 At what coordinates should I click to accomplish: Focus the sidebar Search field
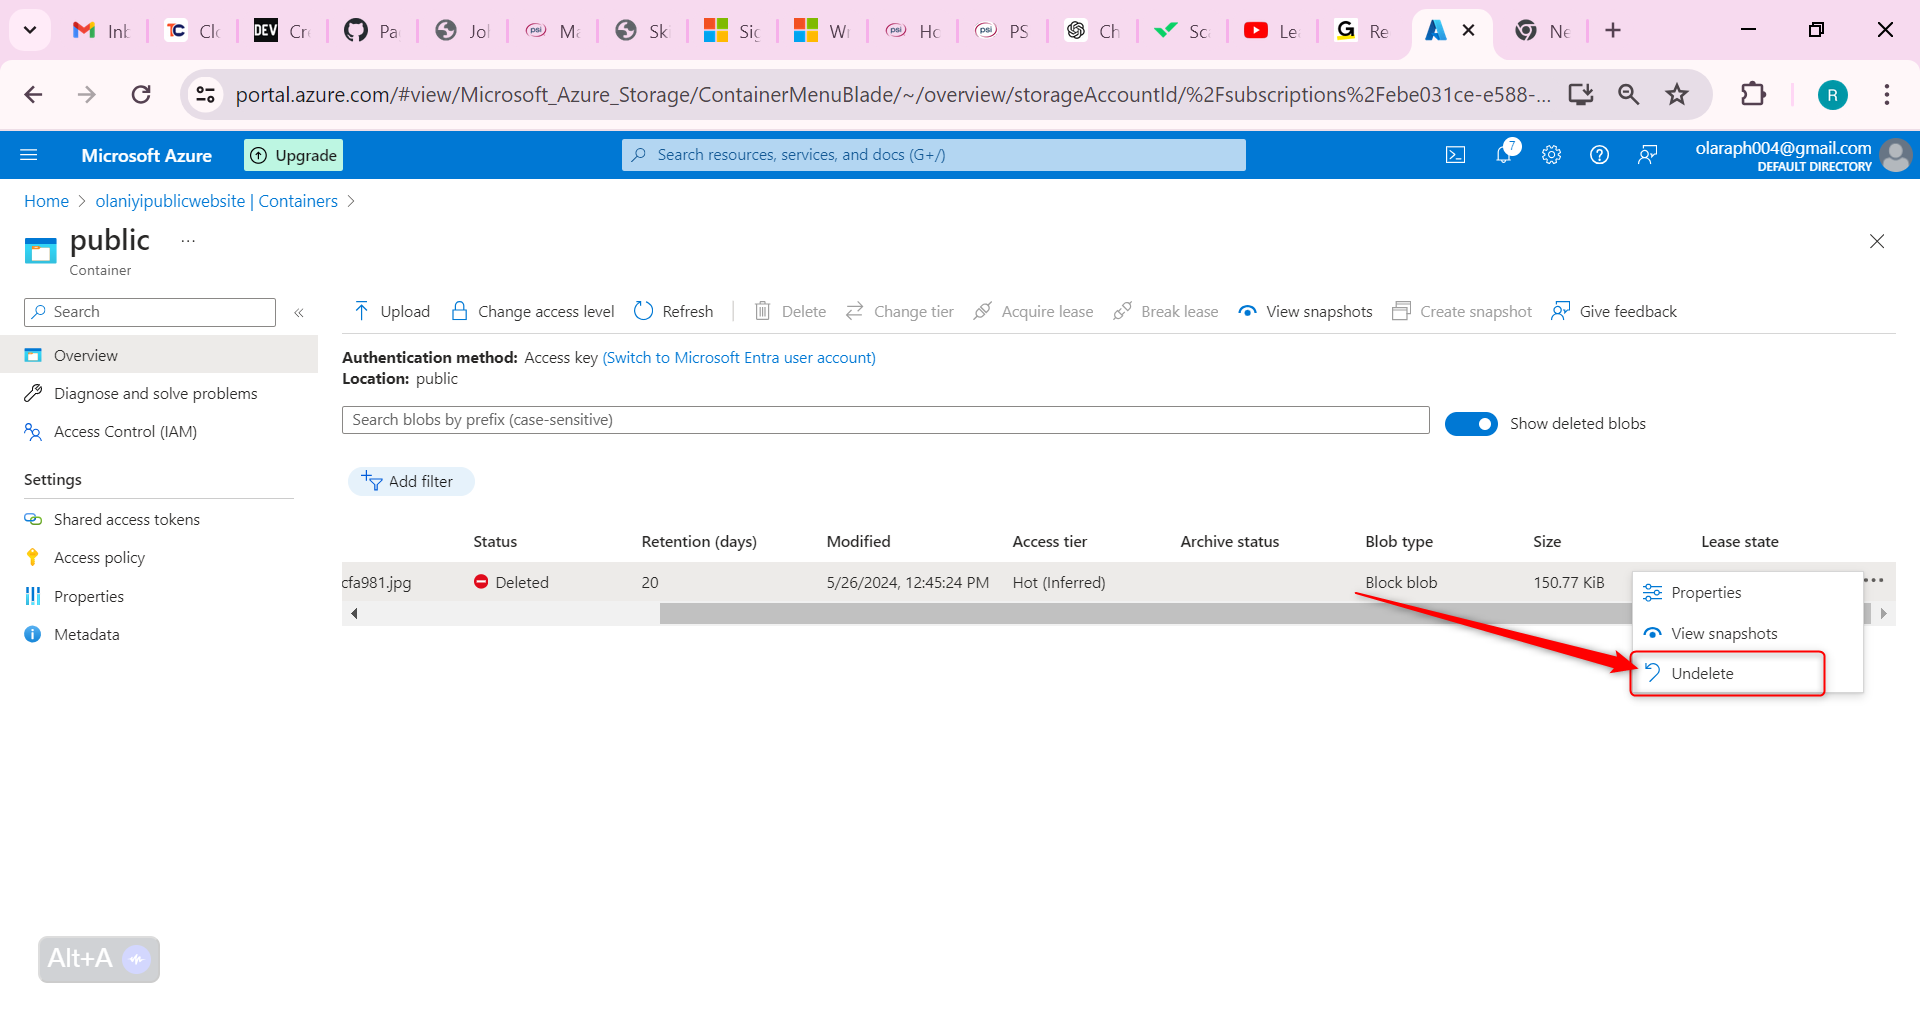[x=150, y=312]
